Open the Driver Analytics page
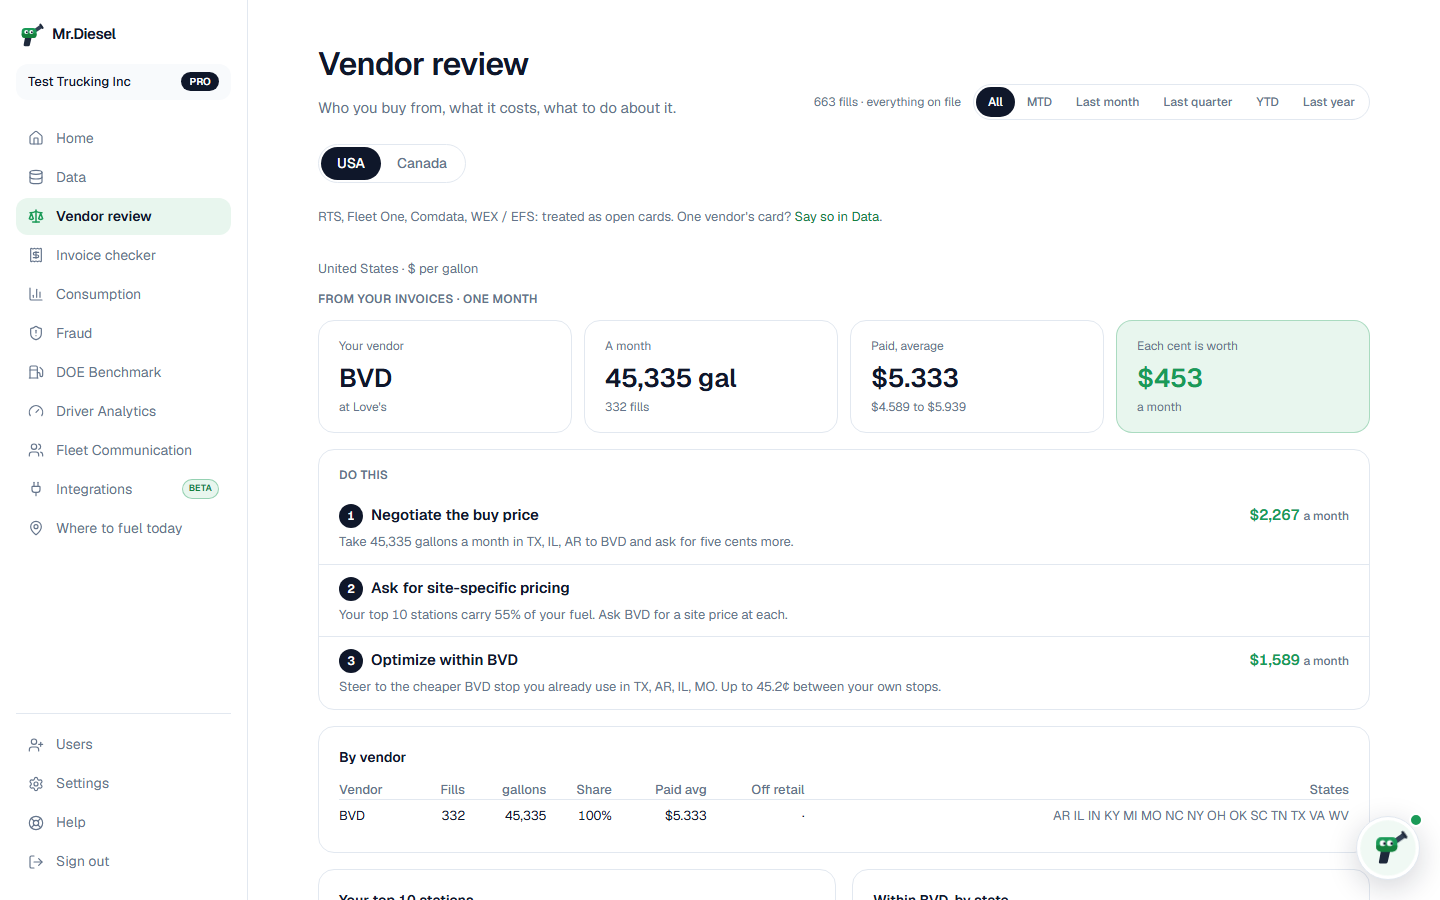This screenshot has height=900, width=1440. (123, 411)
